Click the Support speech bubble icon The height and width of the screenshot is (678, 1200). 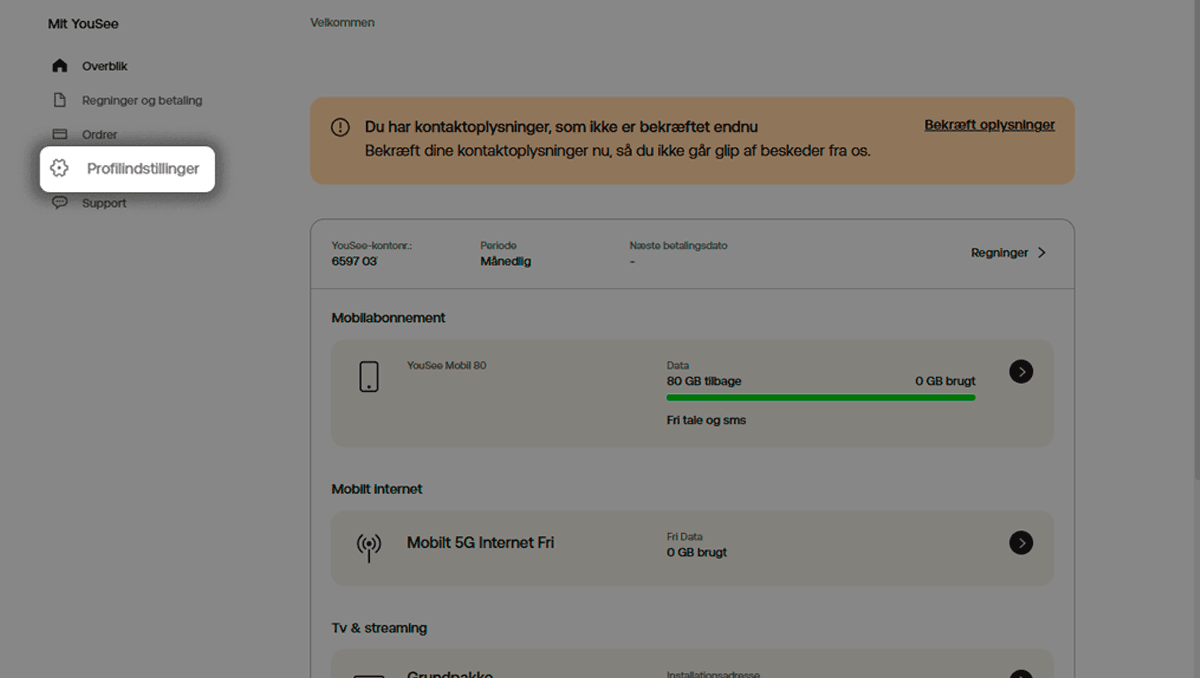click(x=60, y=203)
